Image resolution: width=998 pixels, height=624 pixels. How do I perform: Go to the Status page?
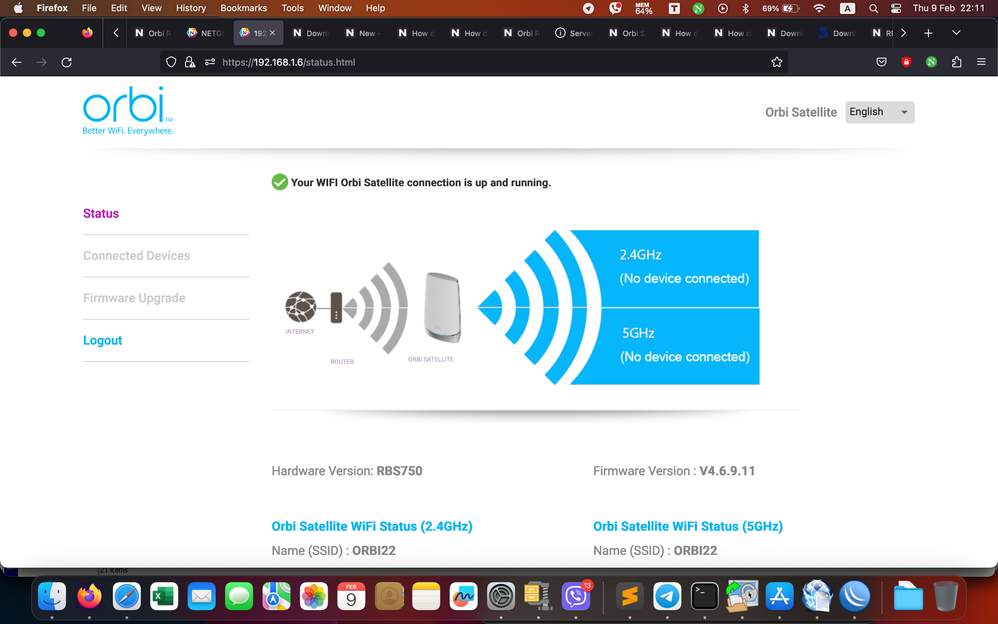(101, 213)
